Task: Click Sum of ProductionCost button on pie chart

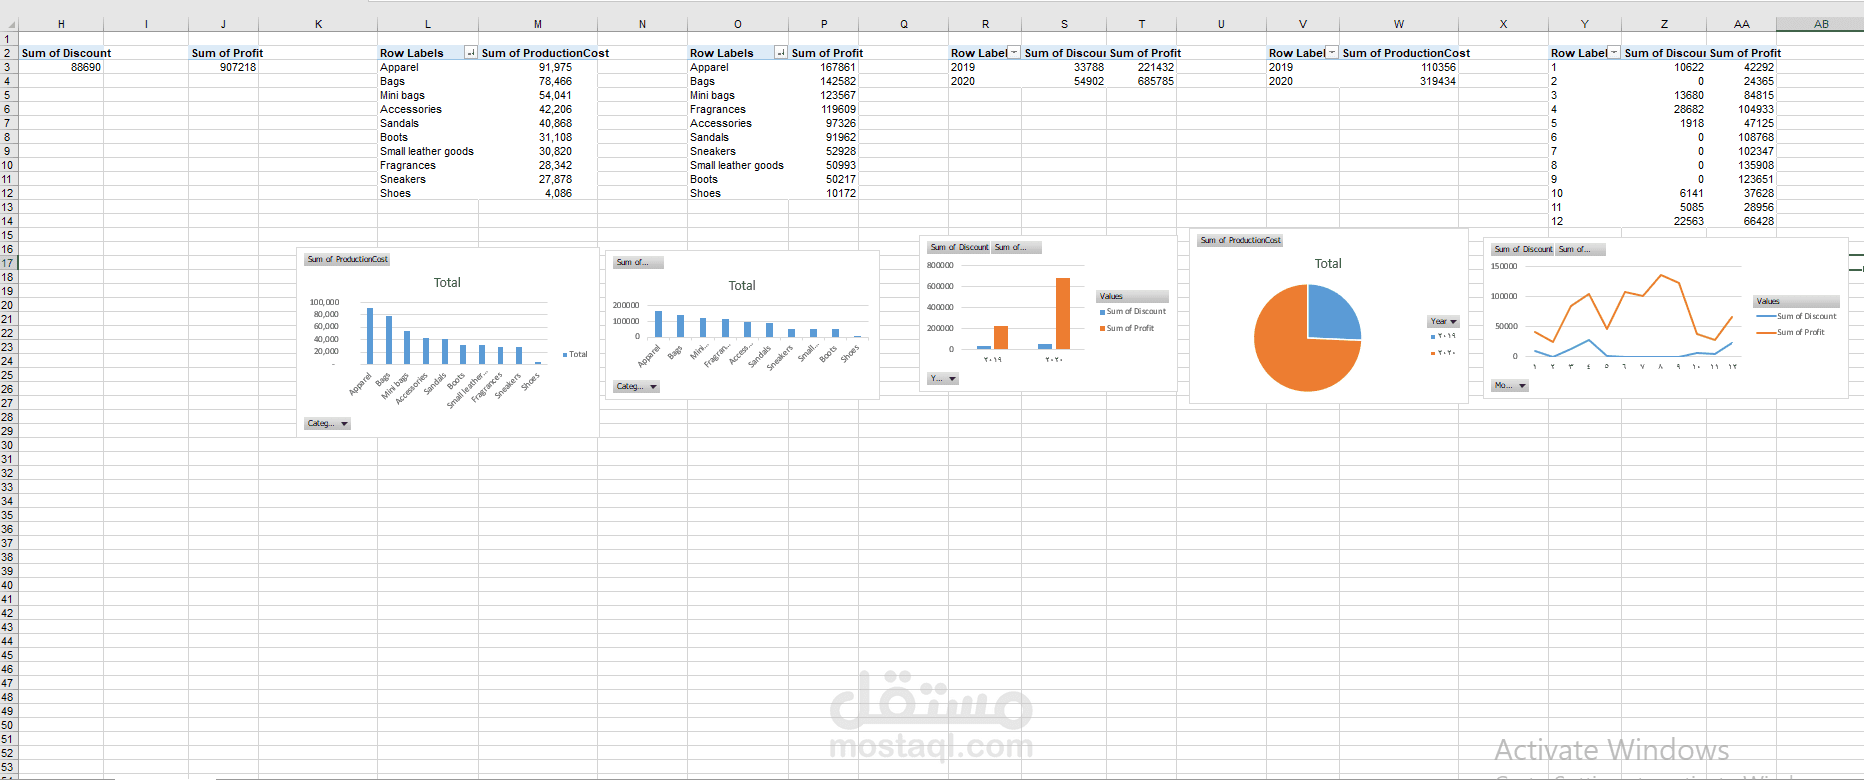Action: click(1240, 241)
